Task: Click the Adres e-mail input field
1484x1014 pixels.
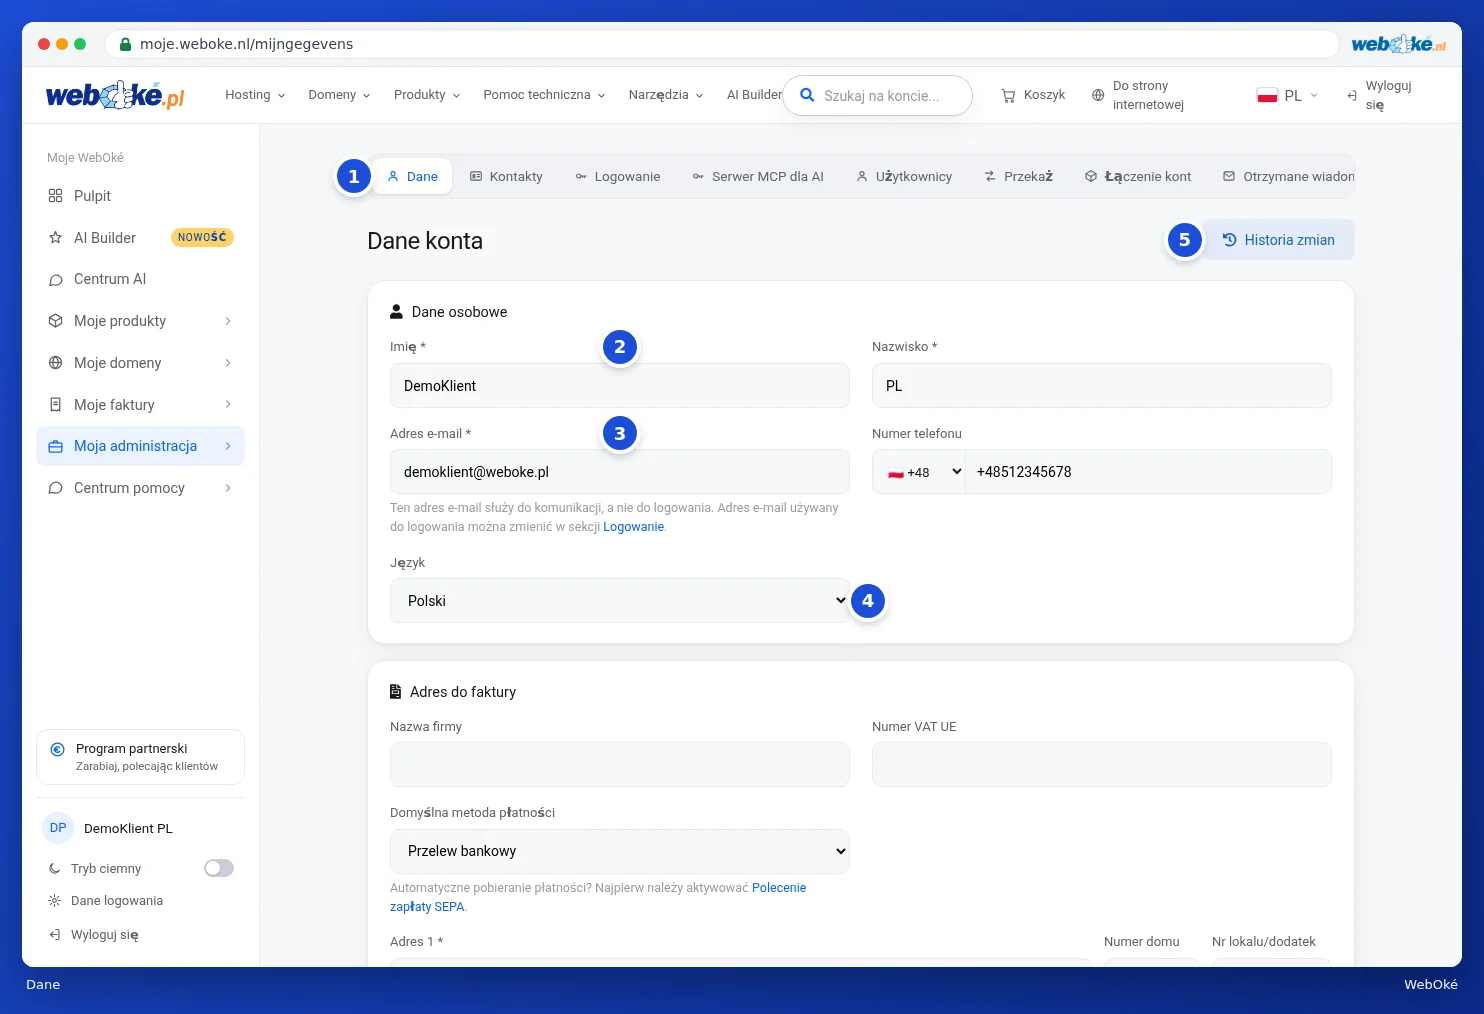Action: point(619,472)
